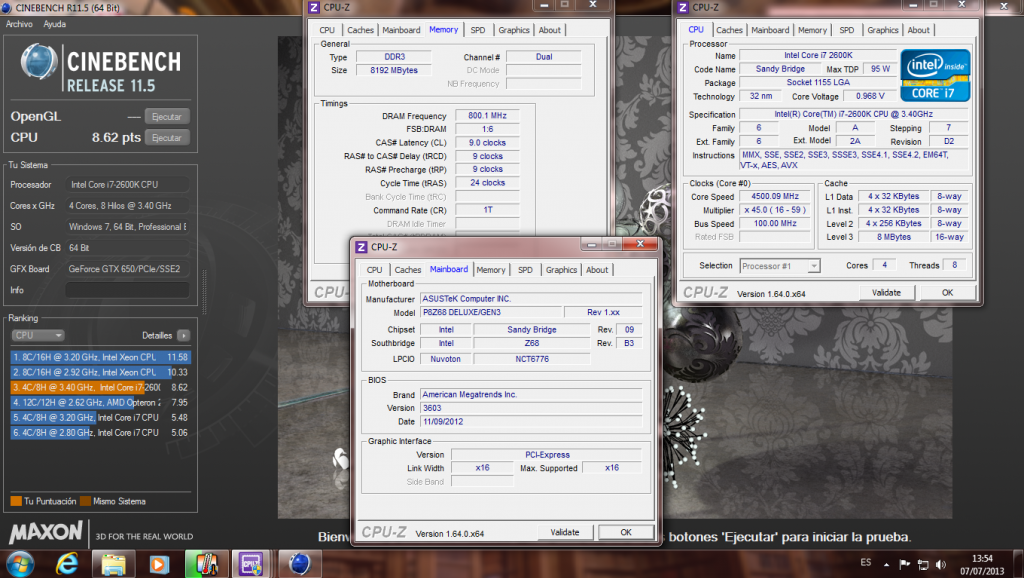Open Graphics tab in Memory CPU-Z window
1024x578 pixels.
[x=513, y=30]
